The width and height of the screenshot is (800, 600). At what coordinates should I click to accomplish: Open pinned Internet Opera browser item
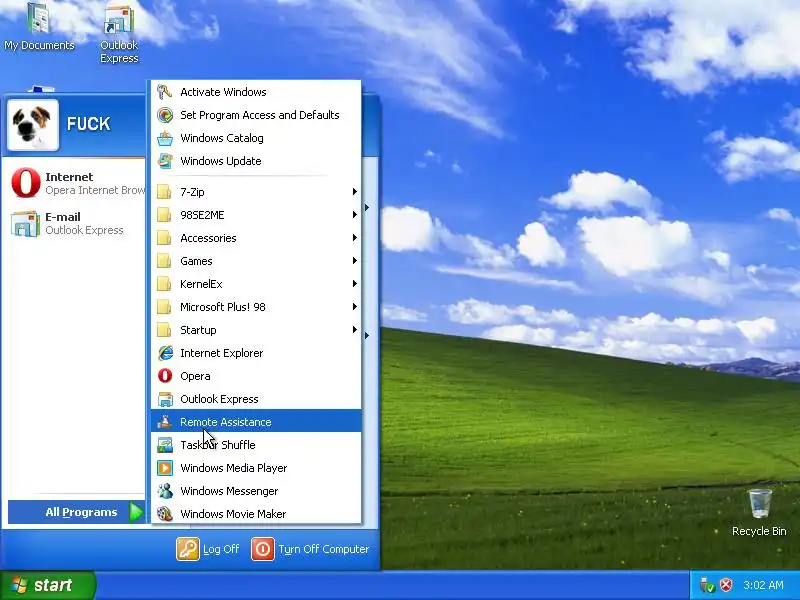(x=77, y=183)
